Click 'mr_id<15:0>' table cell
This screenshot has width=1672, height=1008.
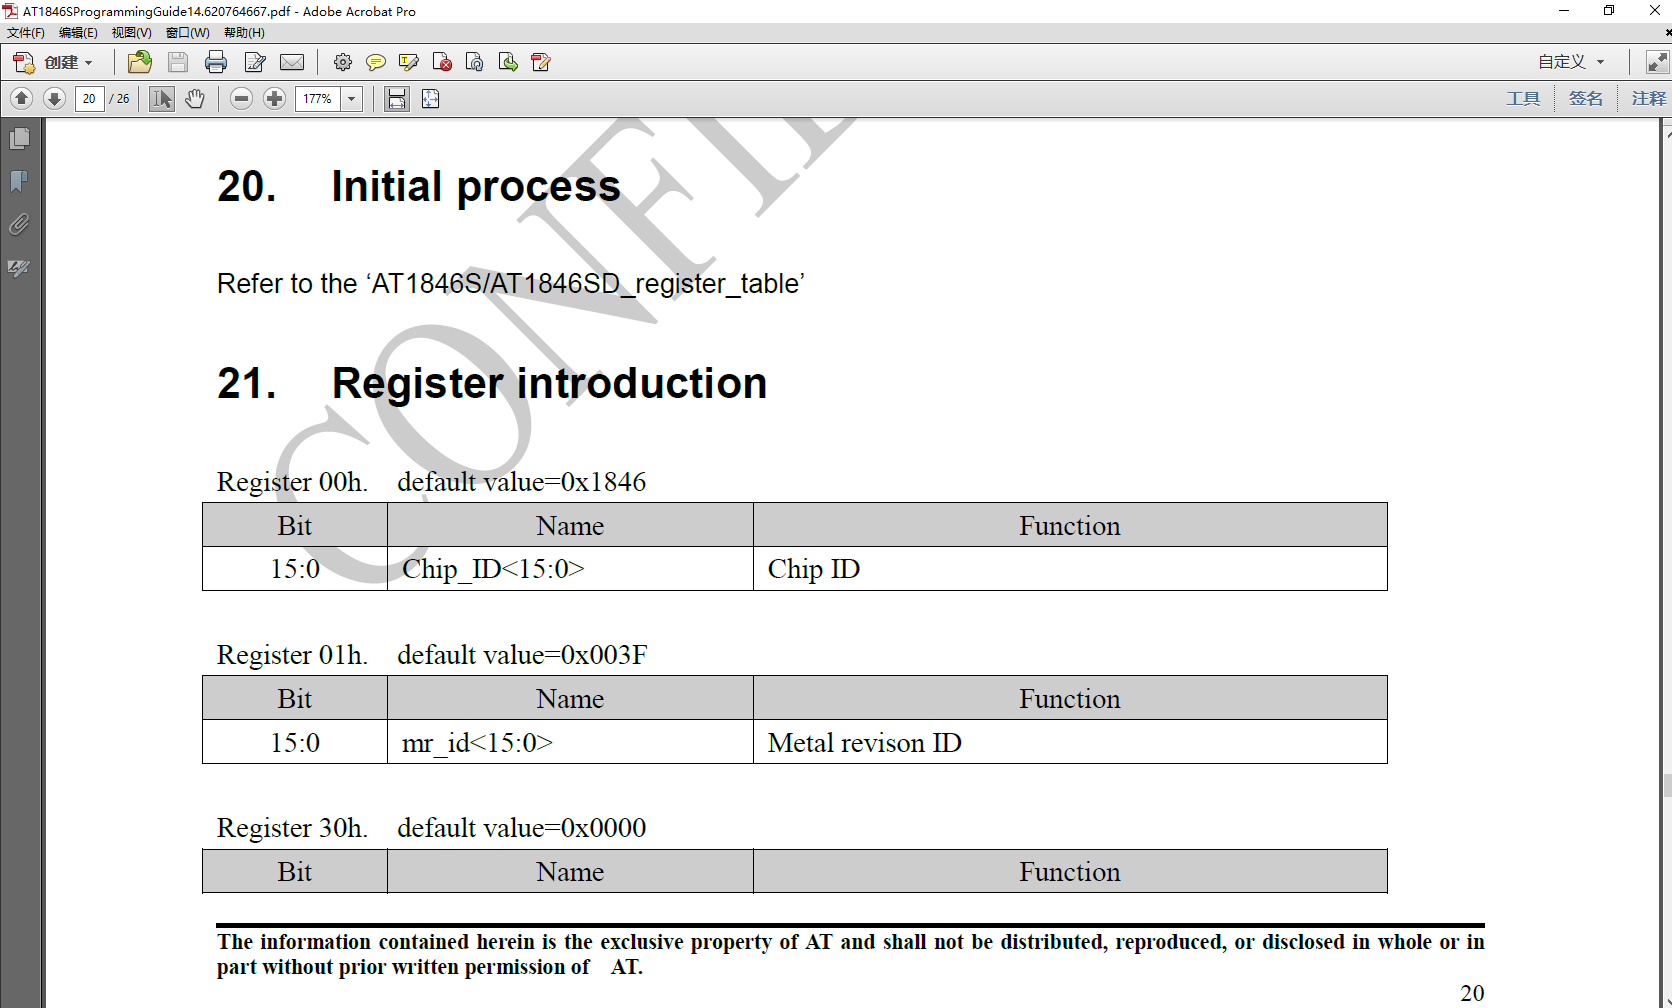click(x=570, y=743)
